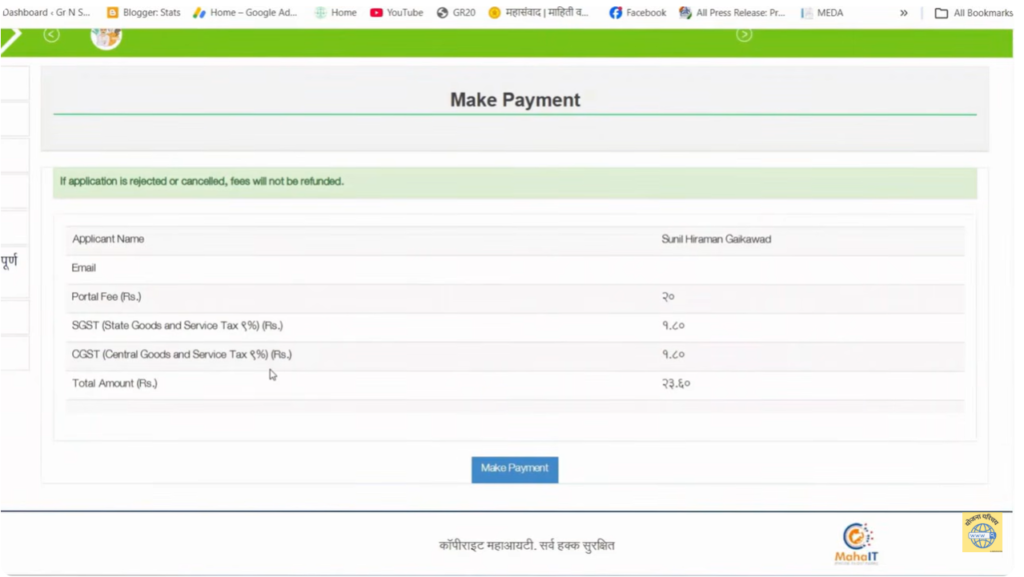Open the All Bookmarks folder
Image resolution: width=1024 pixels, height=577 pixels.
tap(973, 13)
